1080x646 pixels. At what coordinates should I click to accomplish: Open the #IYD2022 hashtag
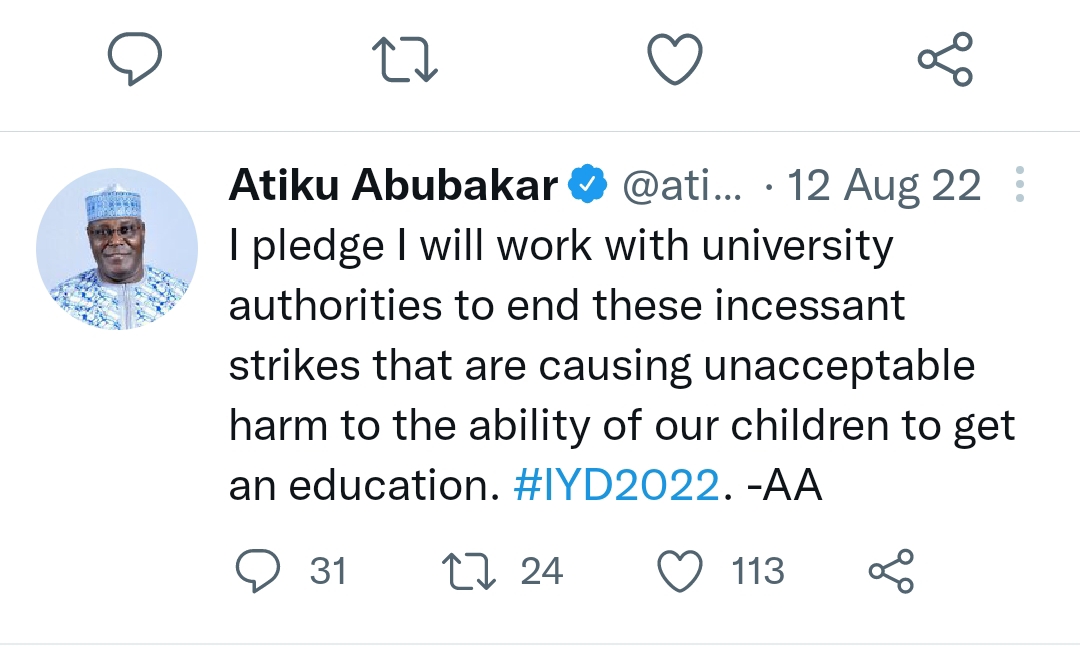pos(616,486)
